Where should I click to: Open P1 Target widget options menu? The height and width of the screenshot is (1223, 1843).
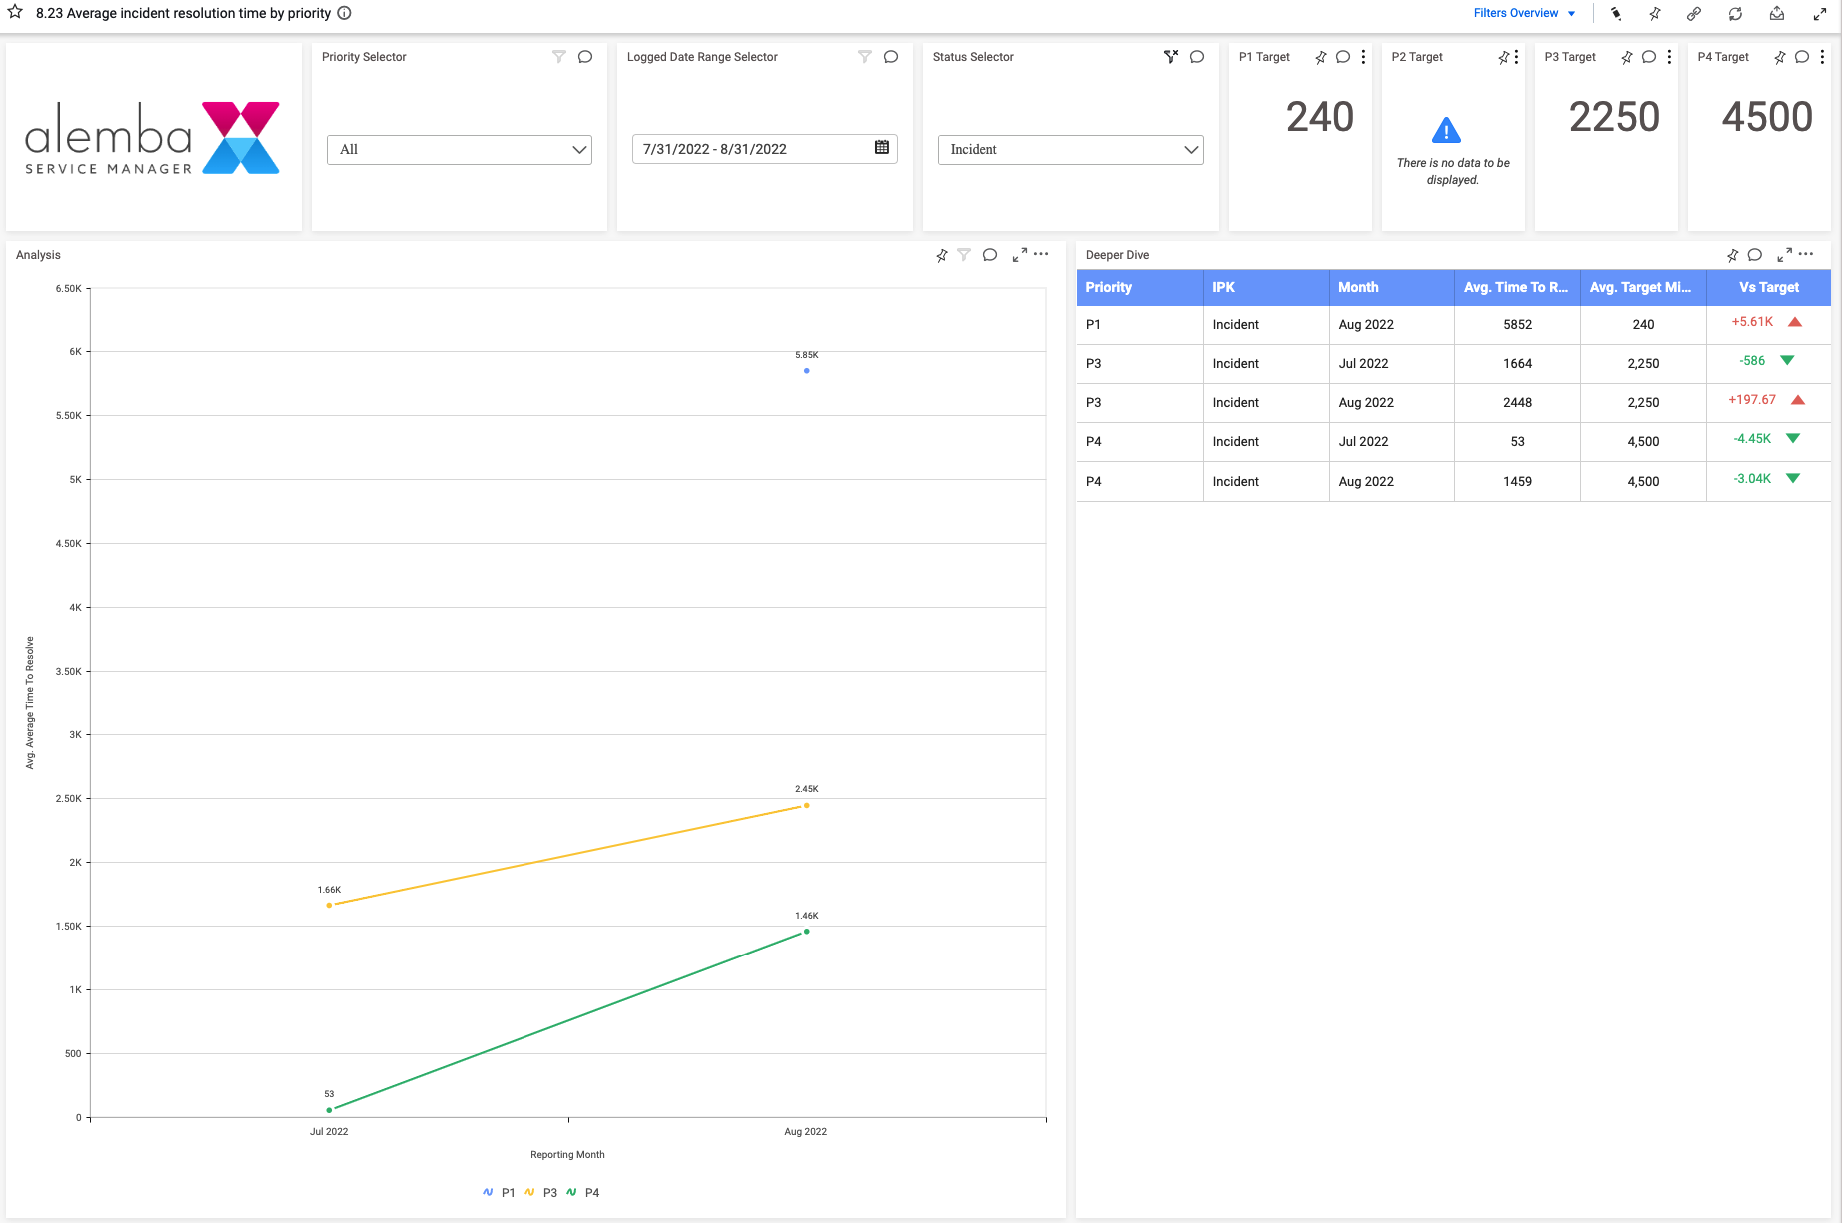(x=1364, y=57)
